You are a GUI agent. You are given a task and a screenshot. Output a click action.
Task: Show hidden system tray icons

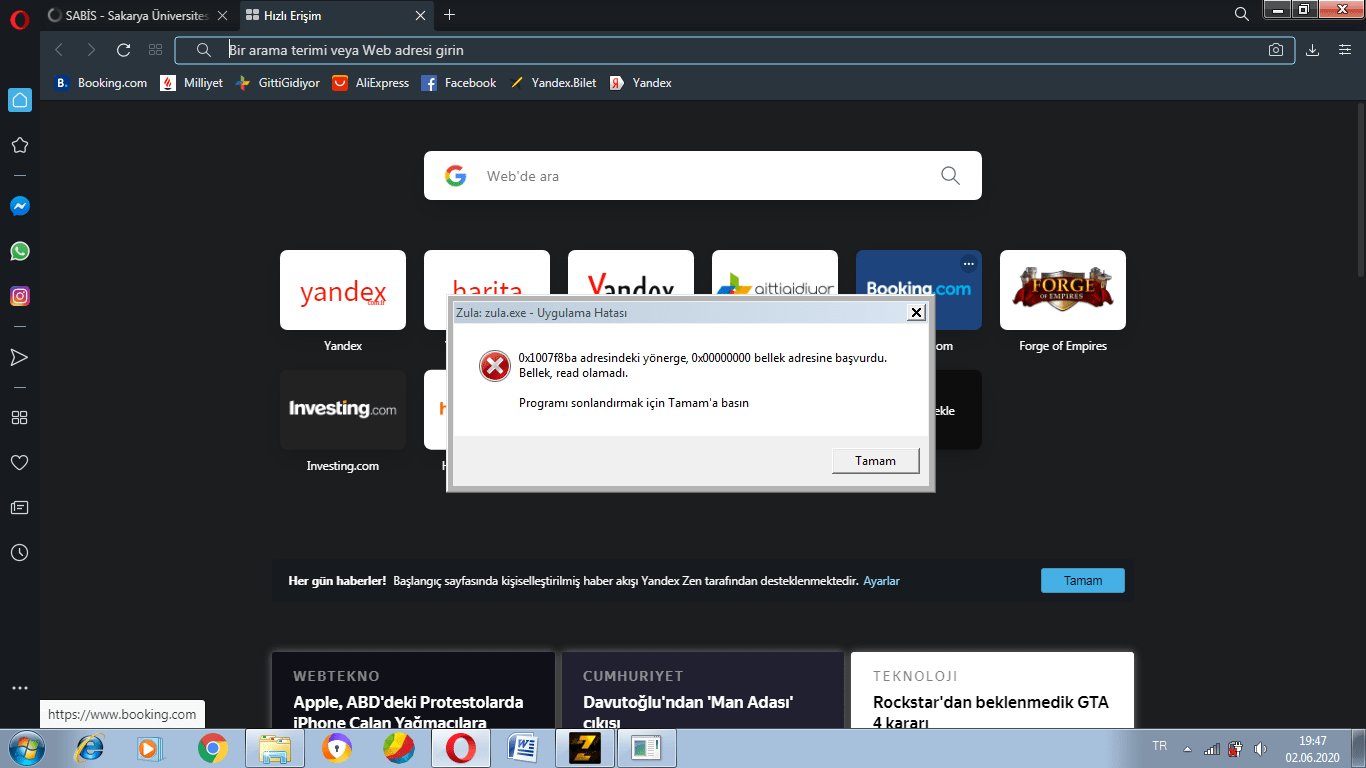[x=1187, y=748]
